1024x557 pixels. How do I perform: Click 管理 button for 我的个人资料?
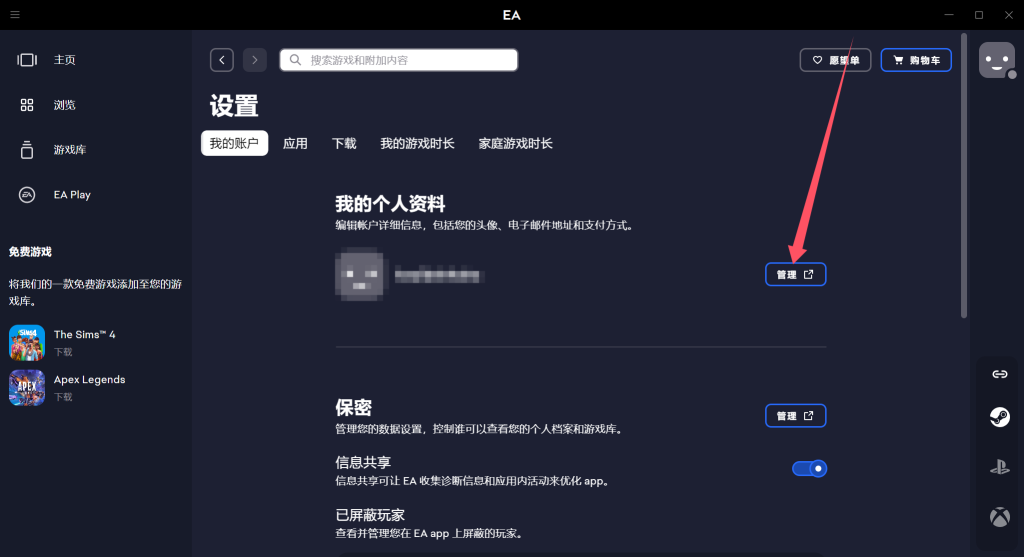coord(795,274)
